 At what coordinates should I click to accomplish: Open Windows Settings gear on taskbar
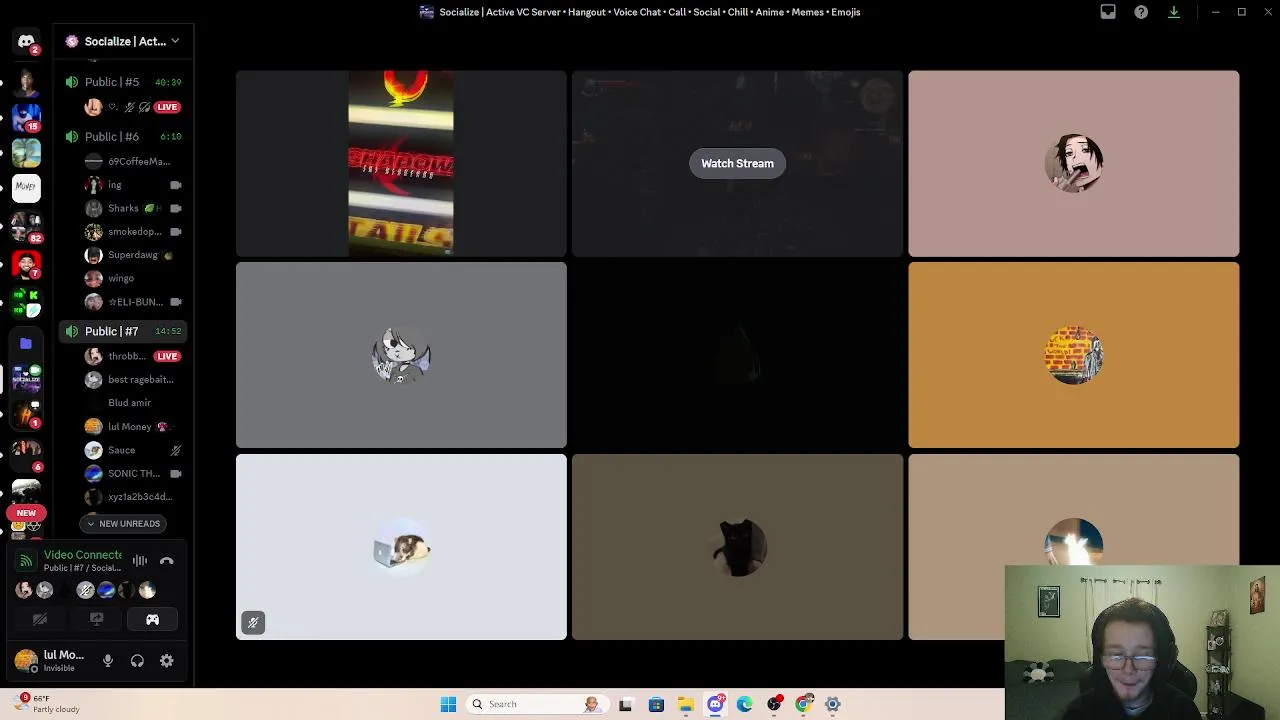click(x=832, y=704)
